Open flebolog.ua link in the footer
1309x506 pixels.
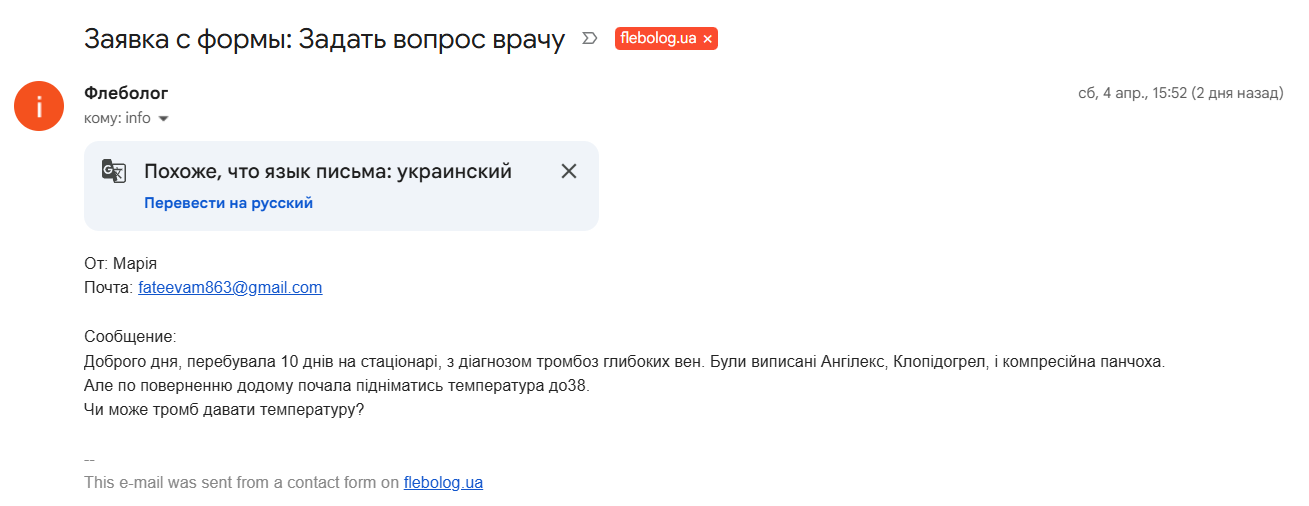tap(443, 482)
